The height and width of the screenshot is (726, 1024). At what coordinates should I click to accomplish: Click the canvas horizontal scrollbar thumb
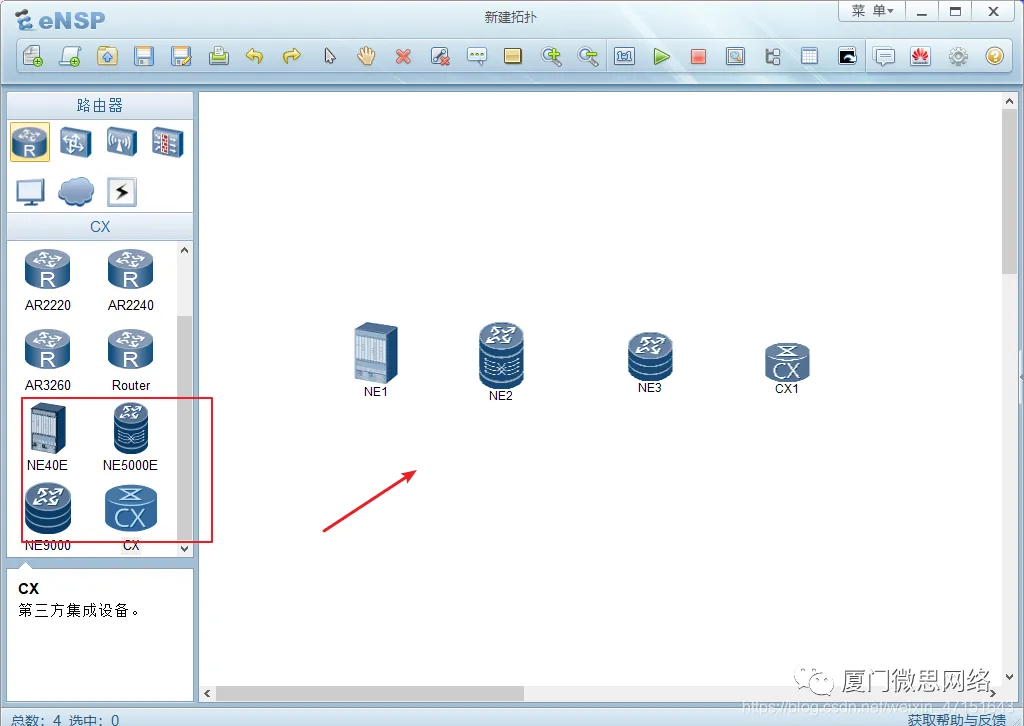point(370,693)
